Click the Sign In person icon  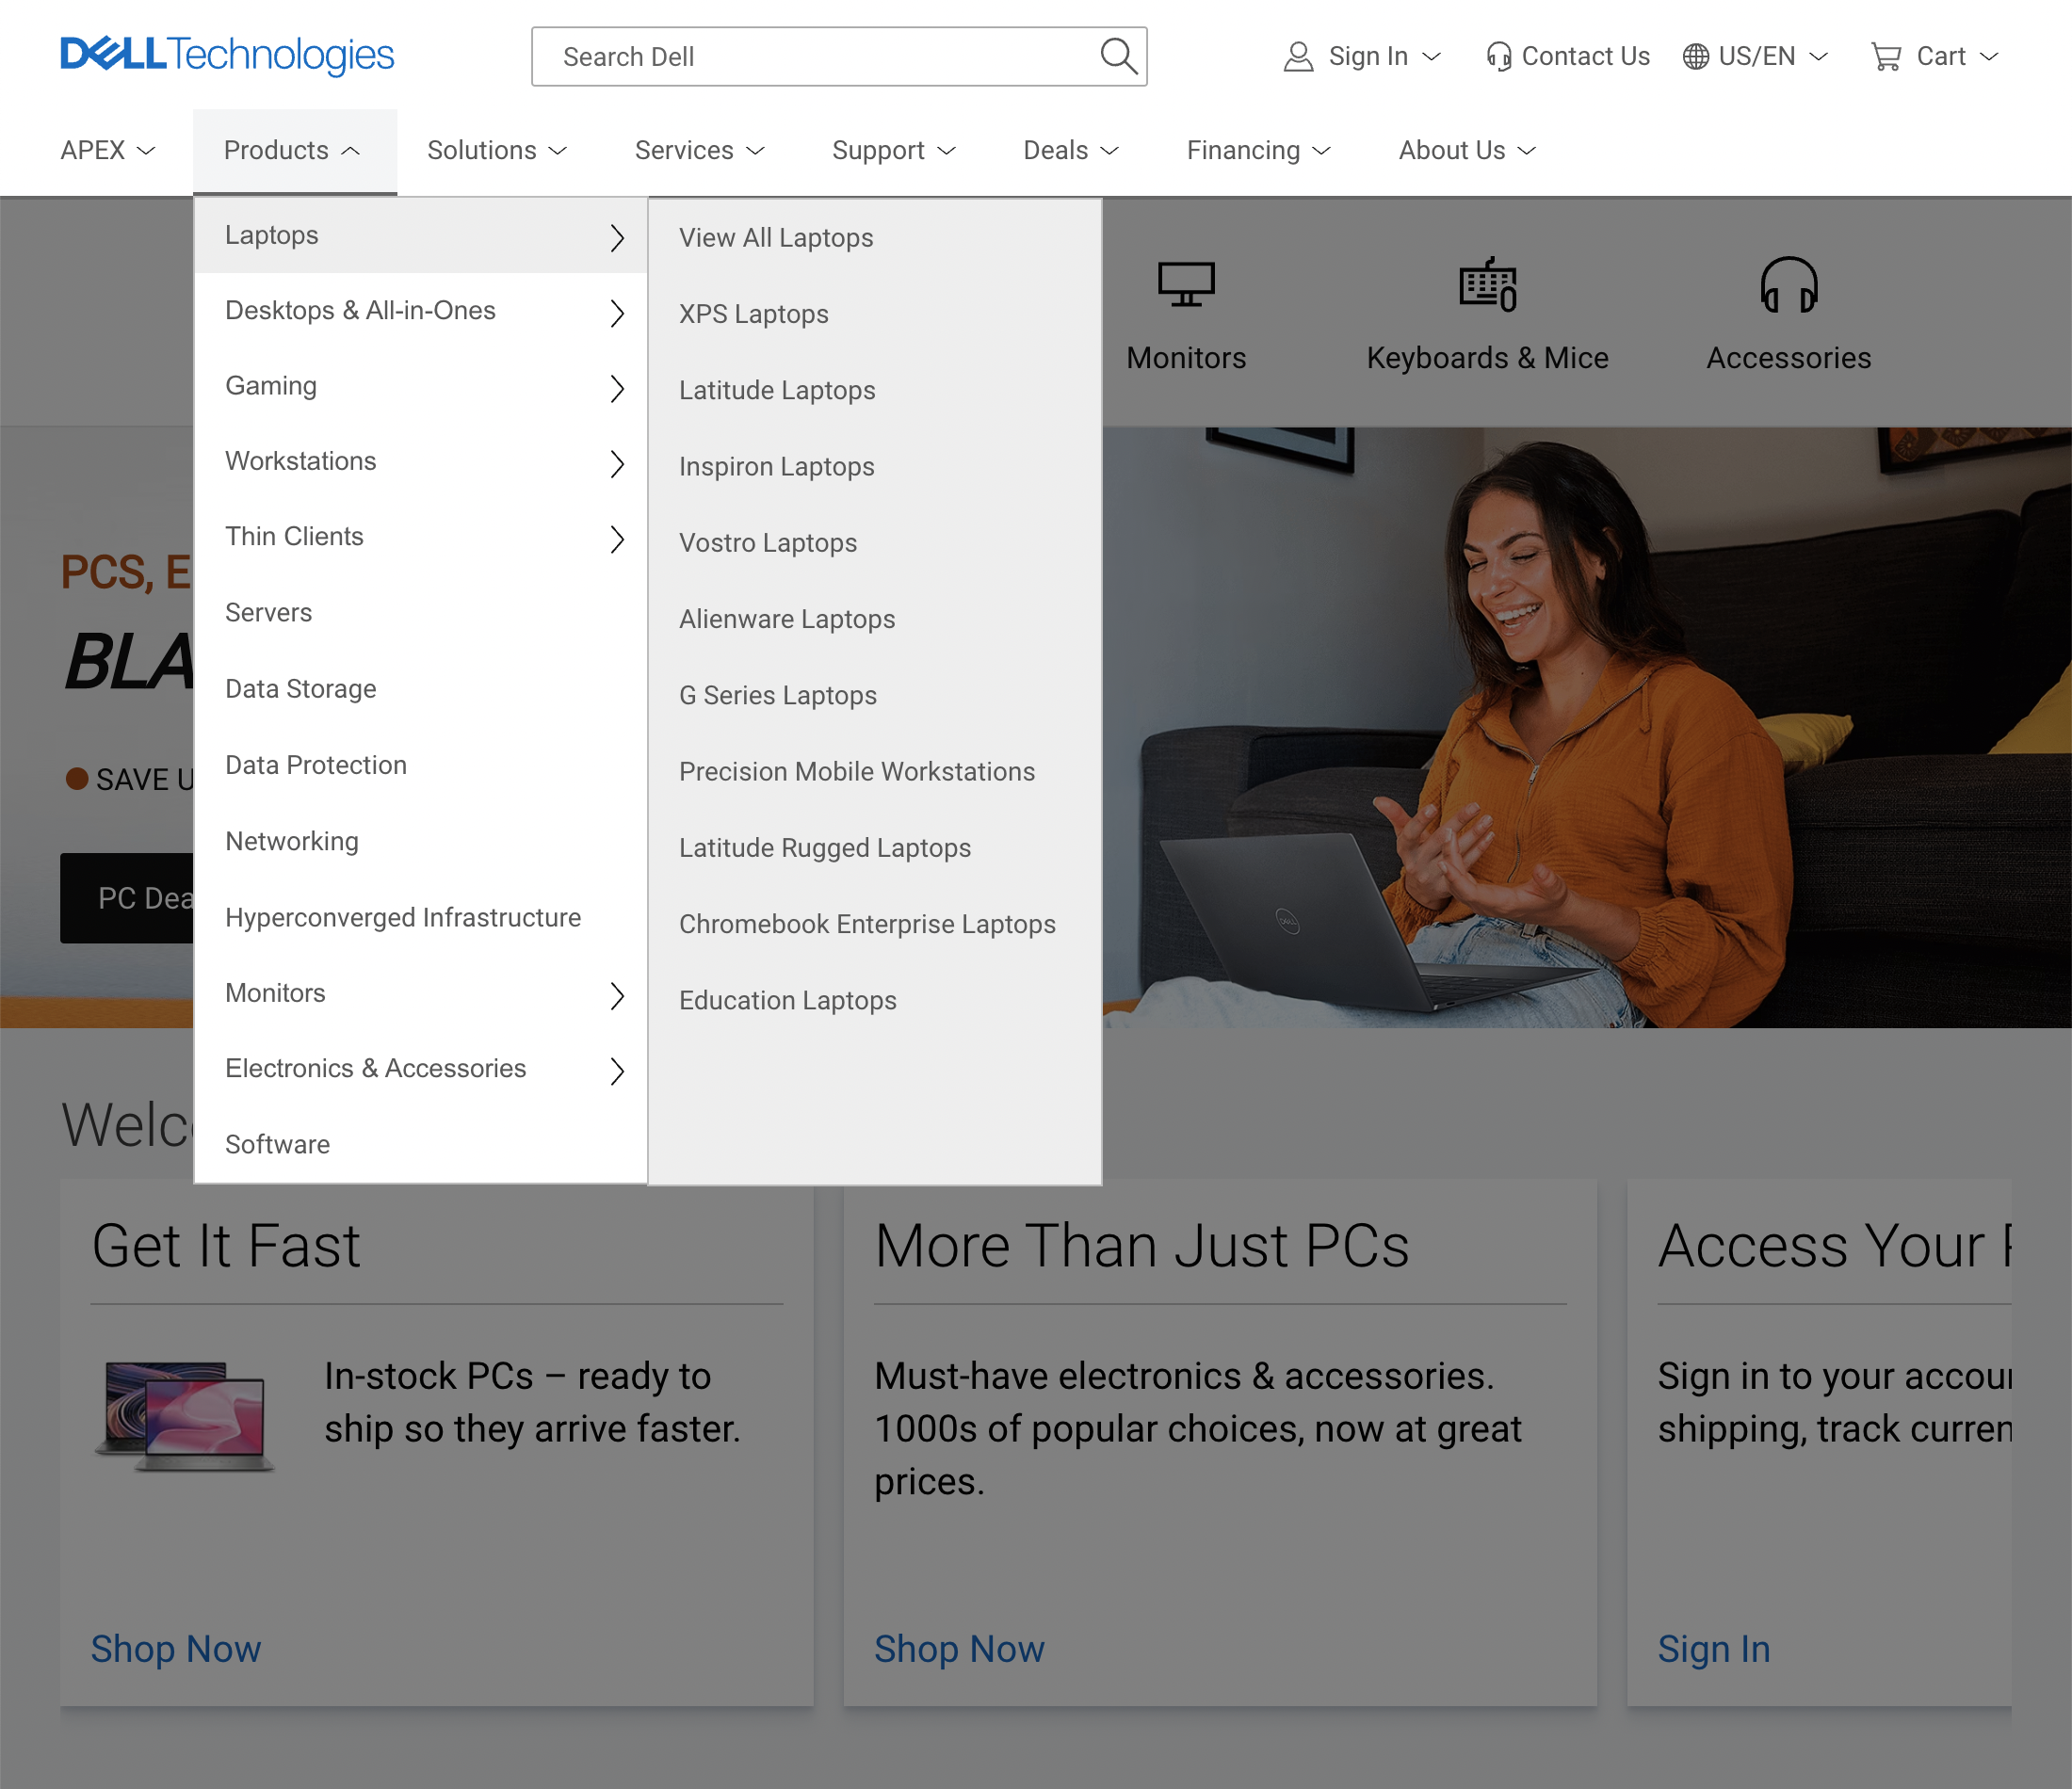(1297, 56)
